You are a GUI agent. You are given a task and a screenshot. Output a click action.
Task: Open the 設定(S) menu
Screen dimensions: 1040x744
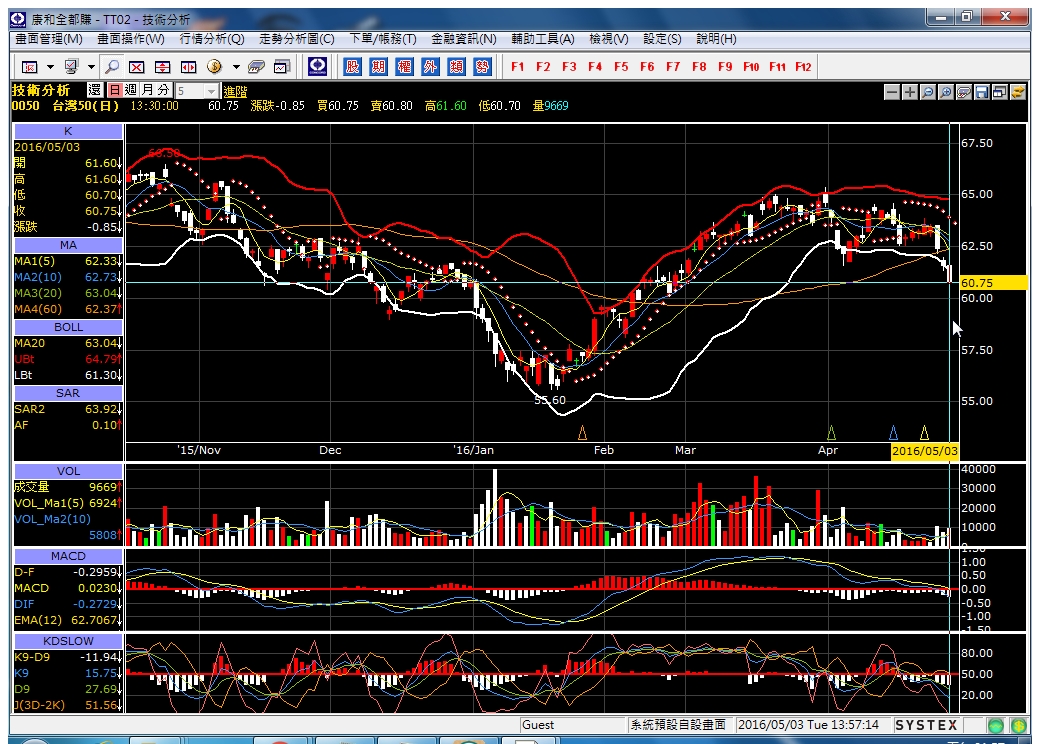tap(662, 39)
